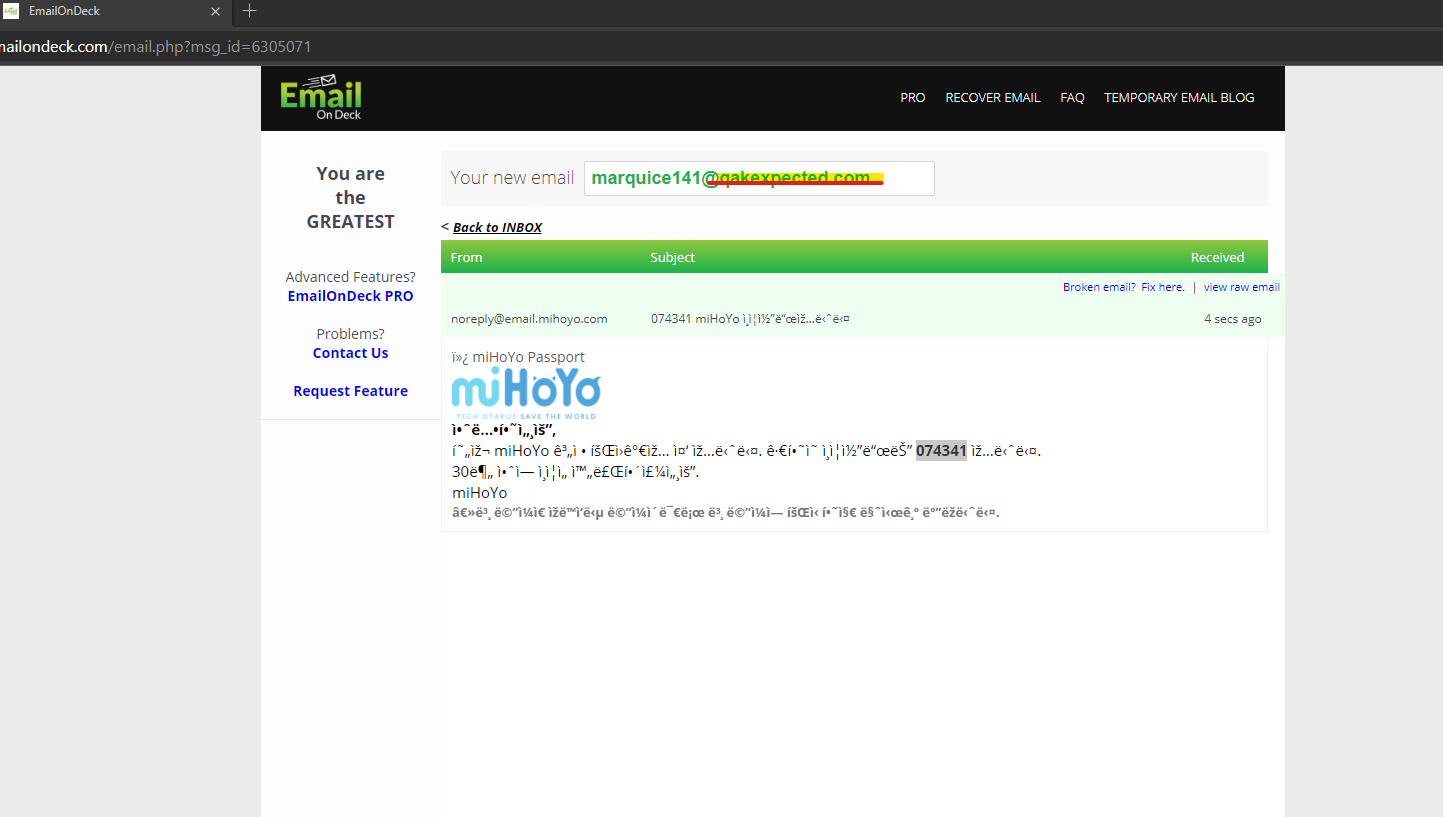Viewport: 1443px width, 817px height.
Task: Click the temporary email address field
Action: click(759, 178)
